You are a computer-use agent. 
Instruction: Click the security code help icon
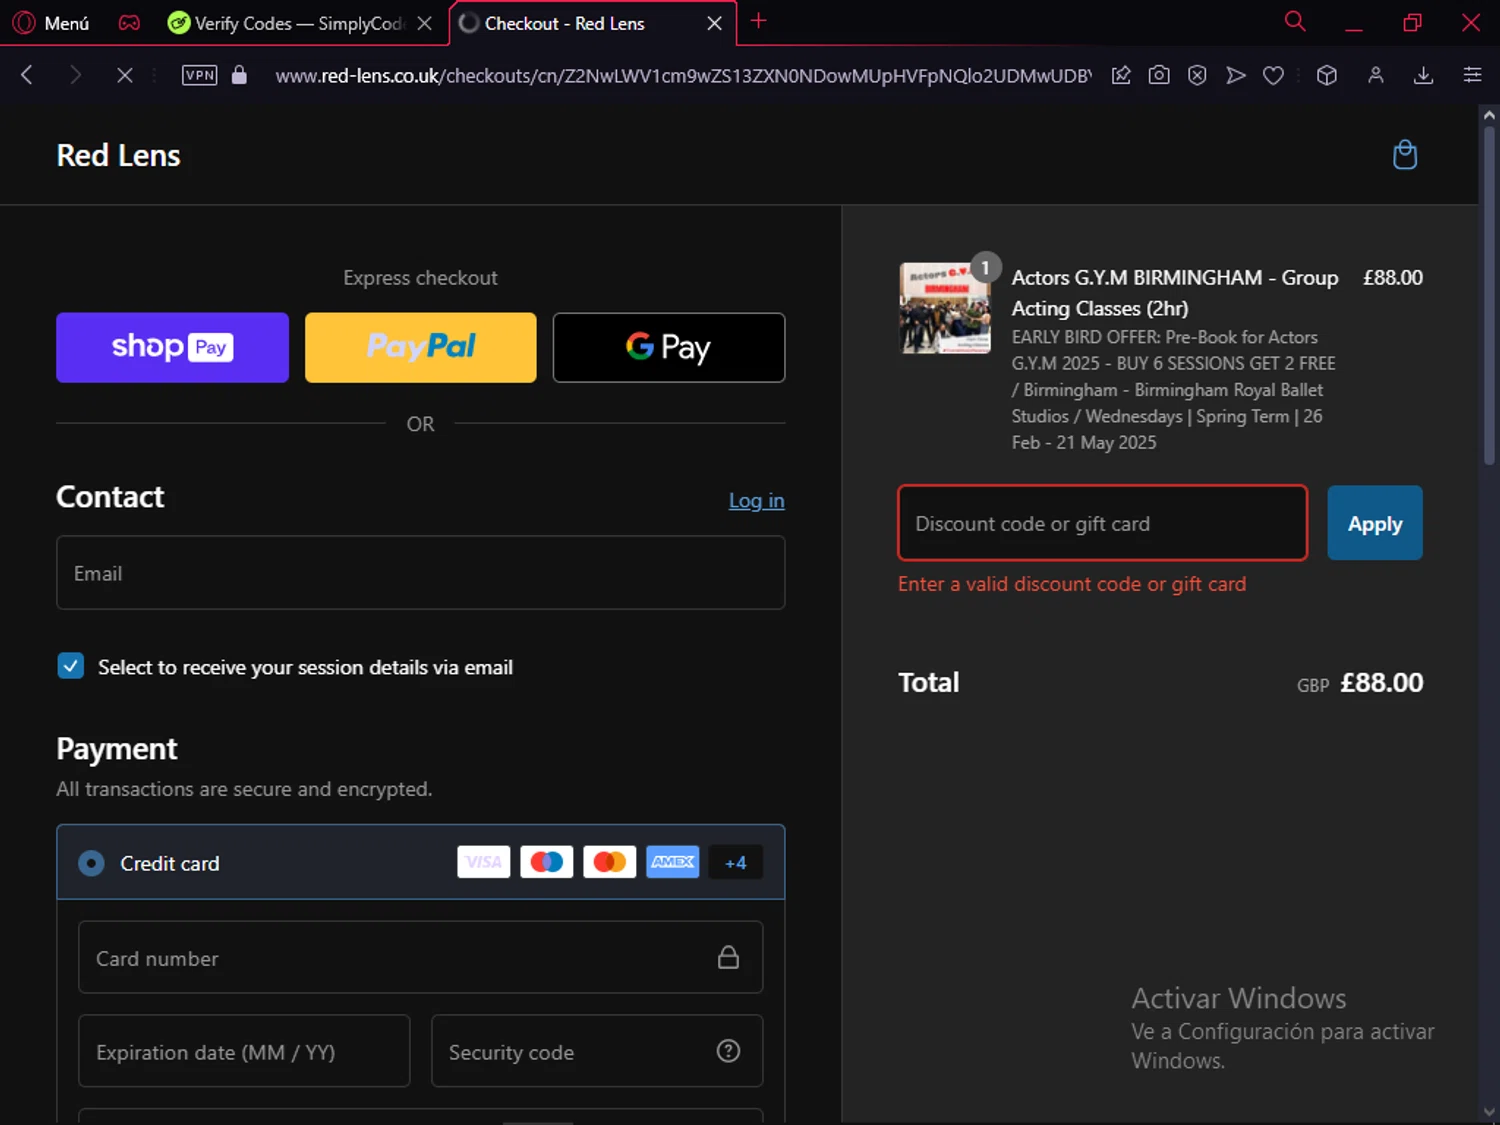[729, 1051]
